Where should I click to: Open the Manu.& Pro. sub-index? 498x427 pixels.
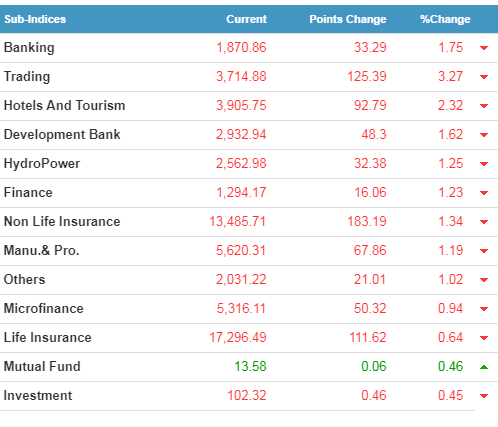pos(42,250)
